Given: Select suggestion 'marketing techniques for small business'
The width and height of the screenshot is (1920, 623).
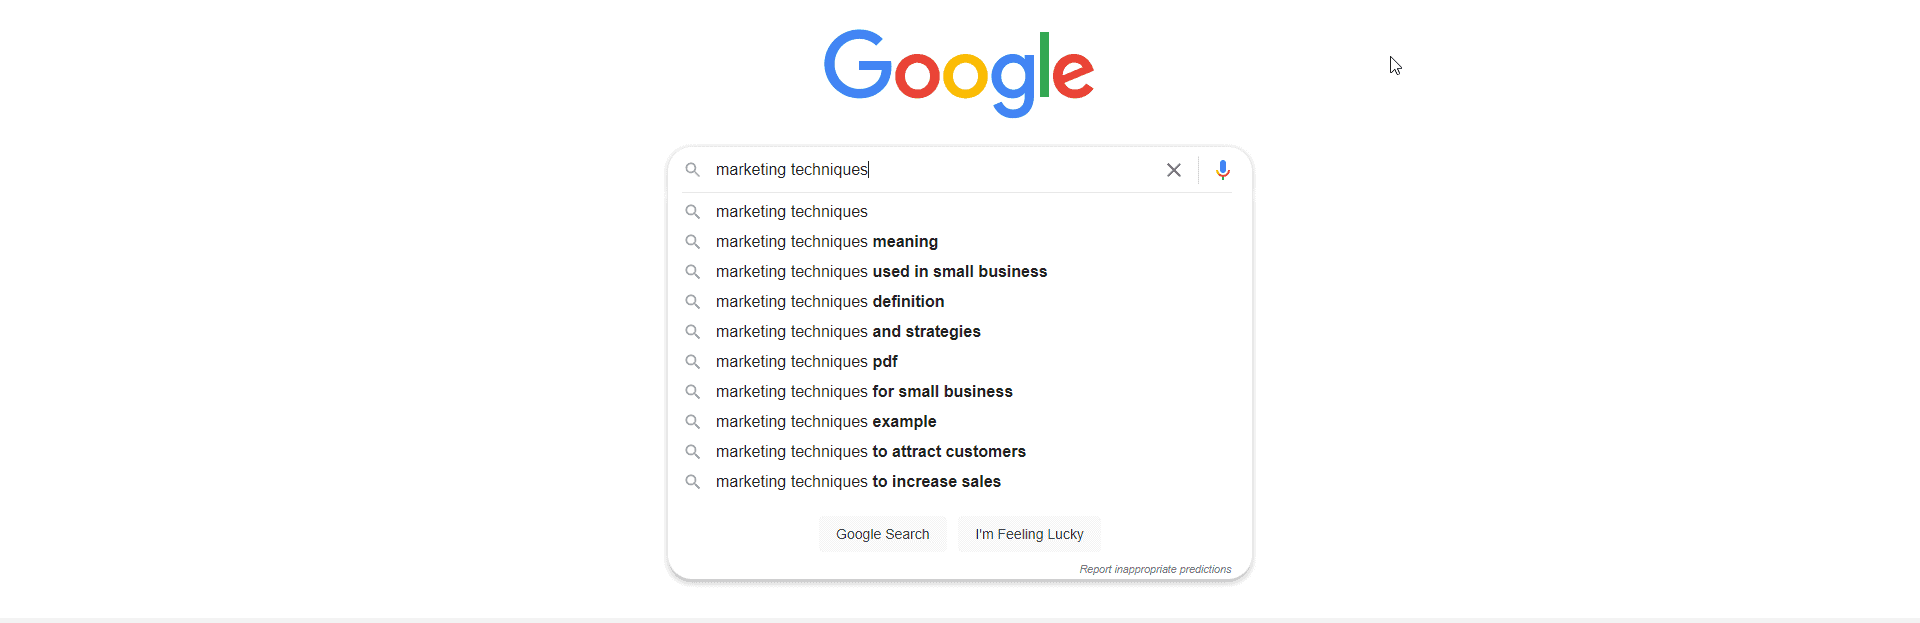Looking at the screenshot, I should (x=863, y=391).
